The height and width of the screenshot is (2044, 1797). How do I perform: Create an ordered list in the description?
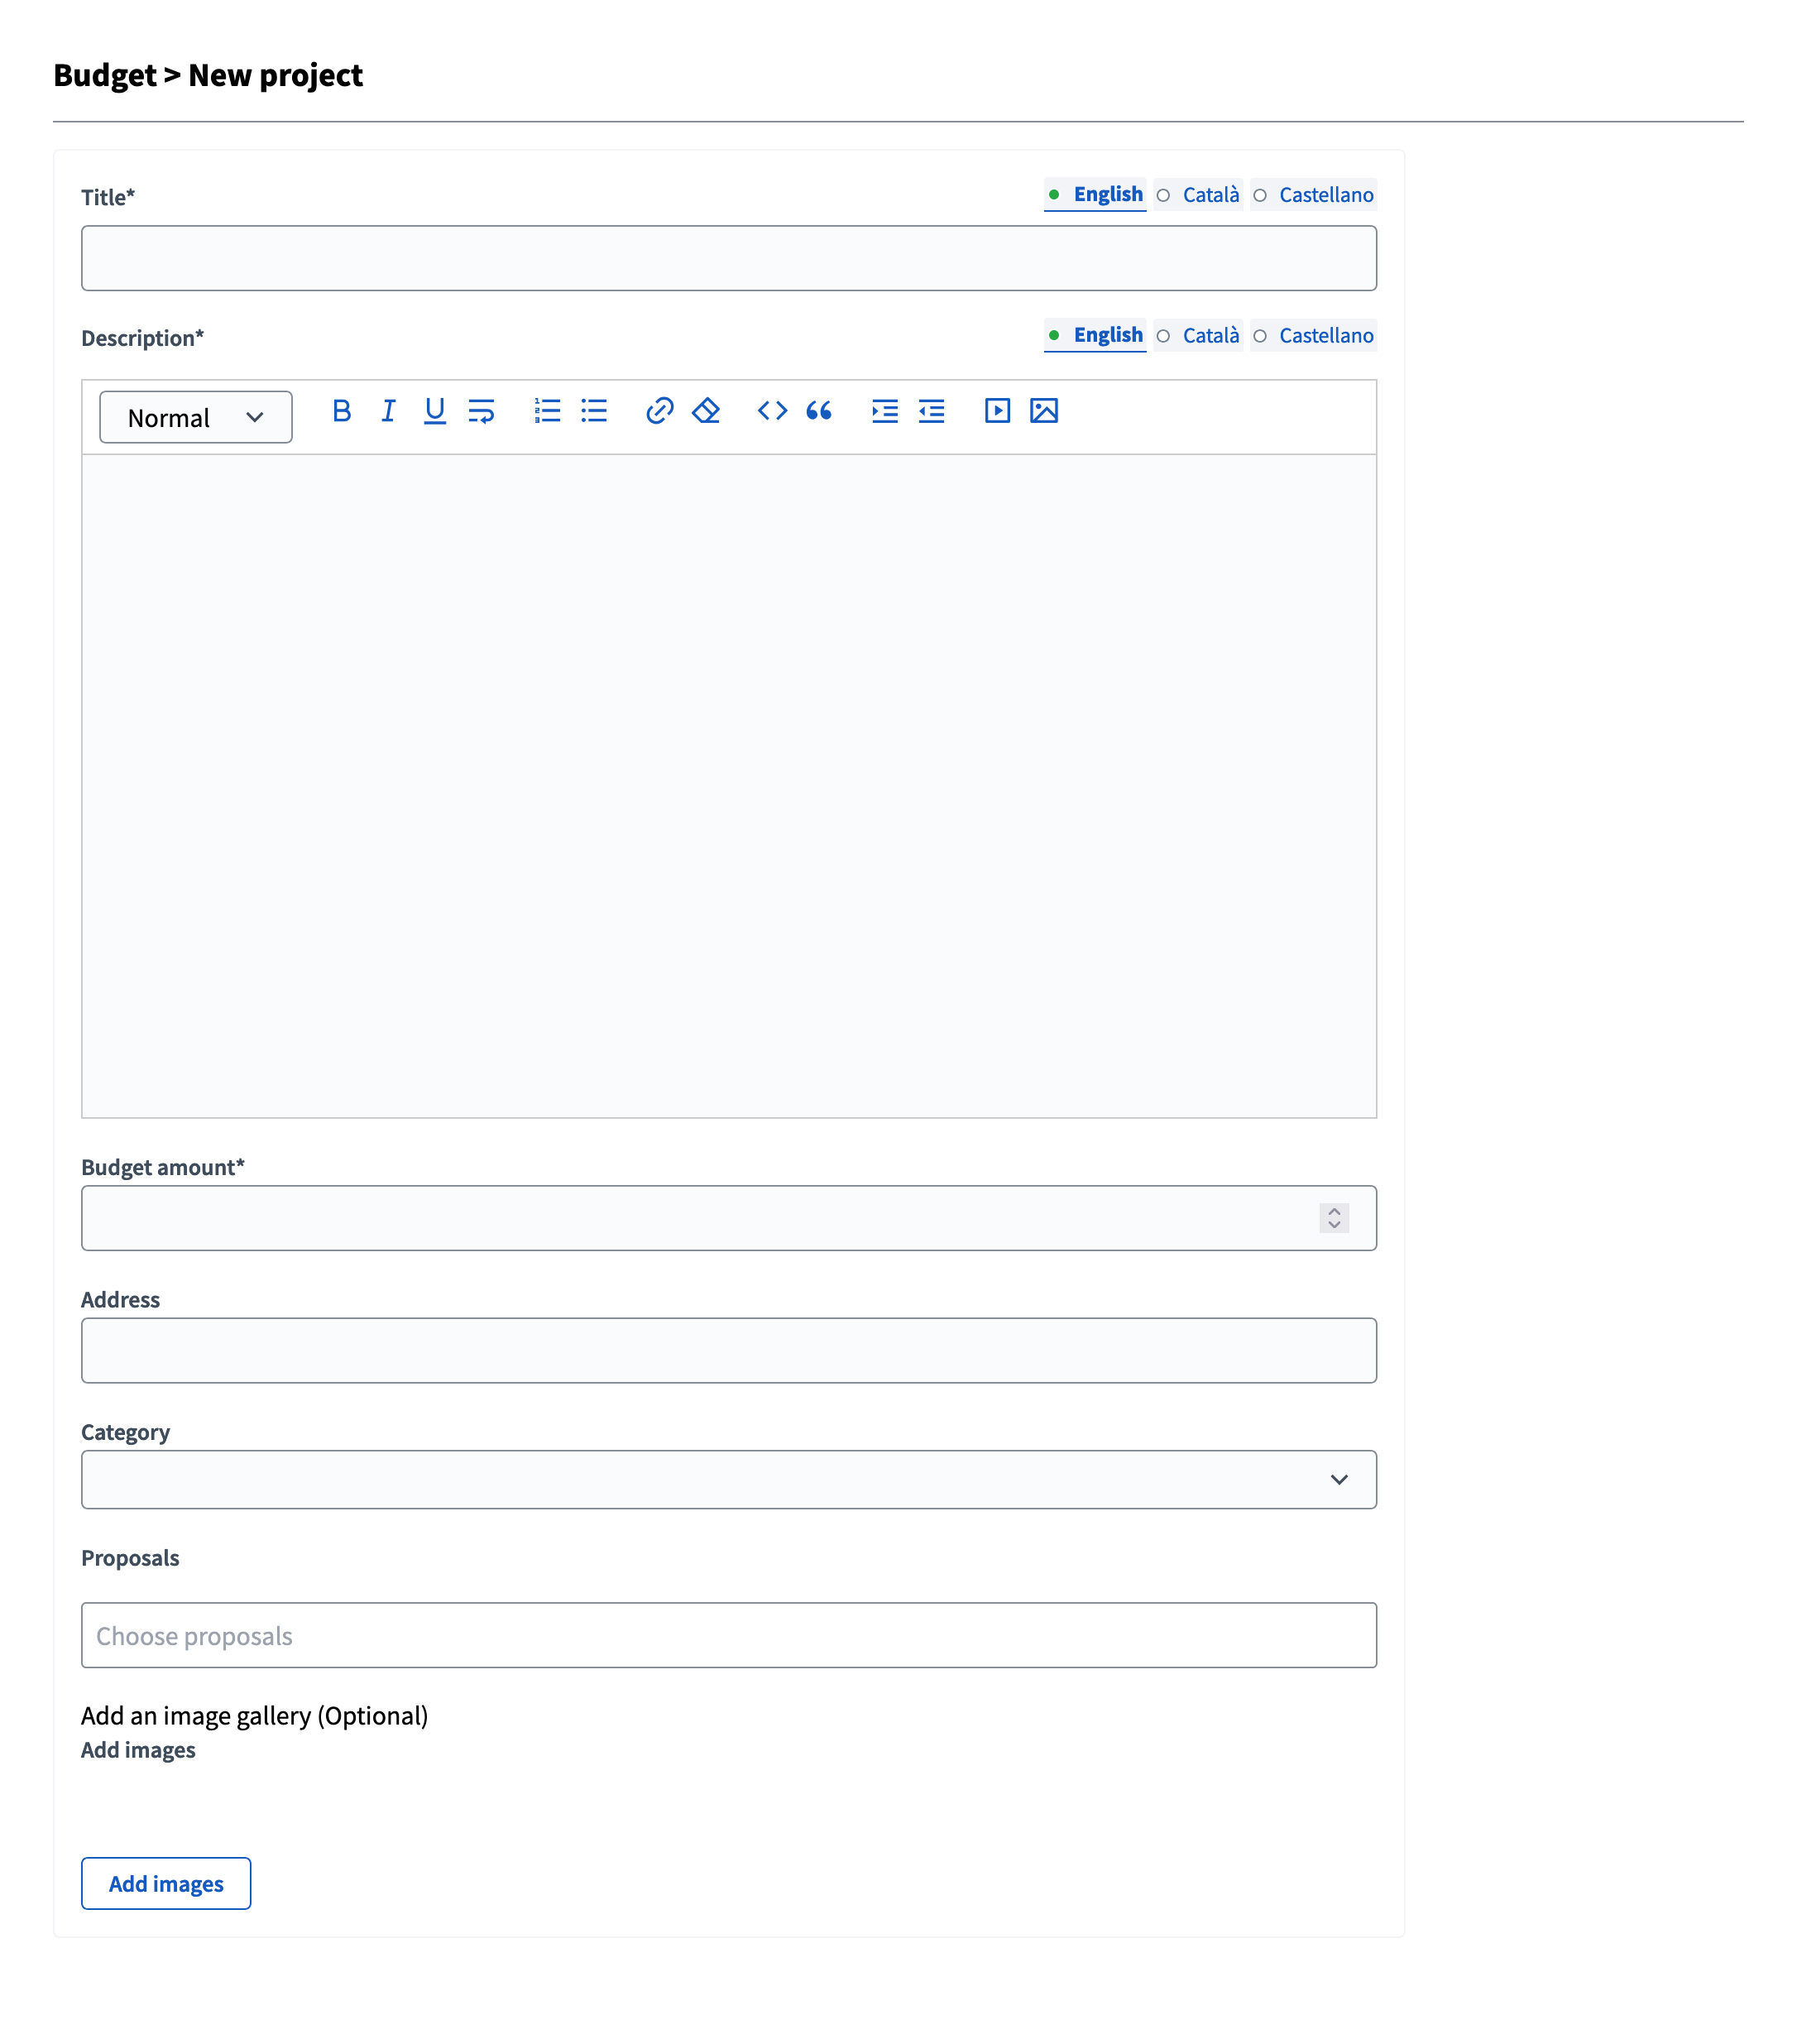pyautogui.click(x=547, y=411)
